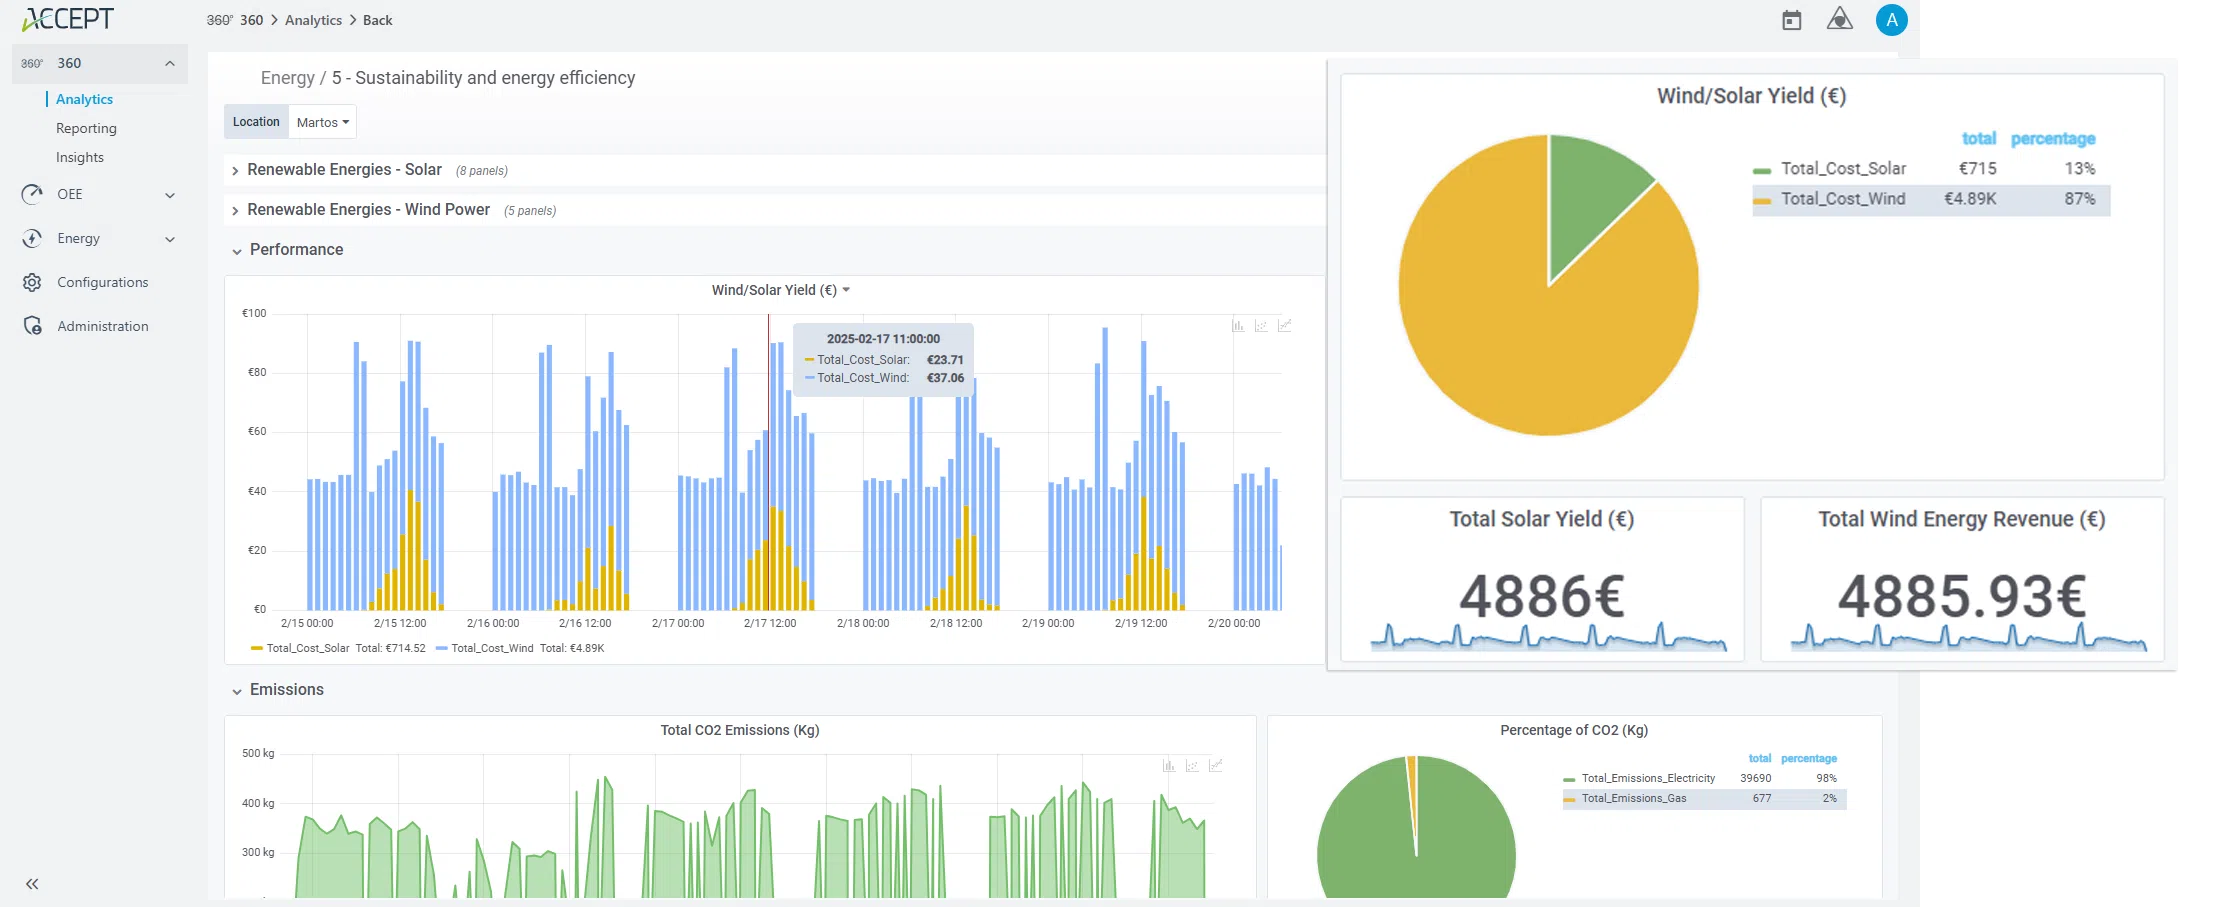The image size is (2220, 907).
Task: Click the Energy lightning icon
Action: coord(32,238)
